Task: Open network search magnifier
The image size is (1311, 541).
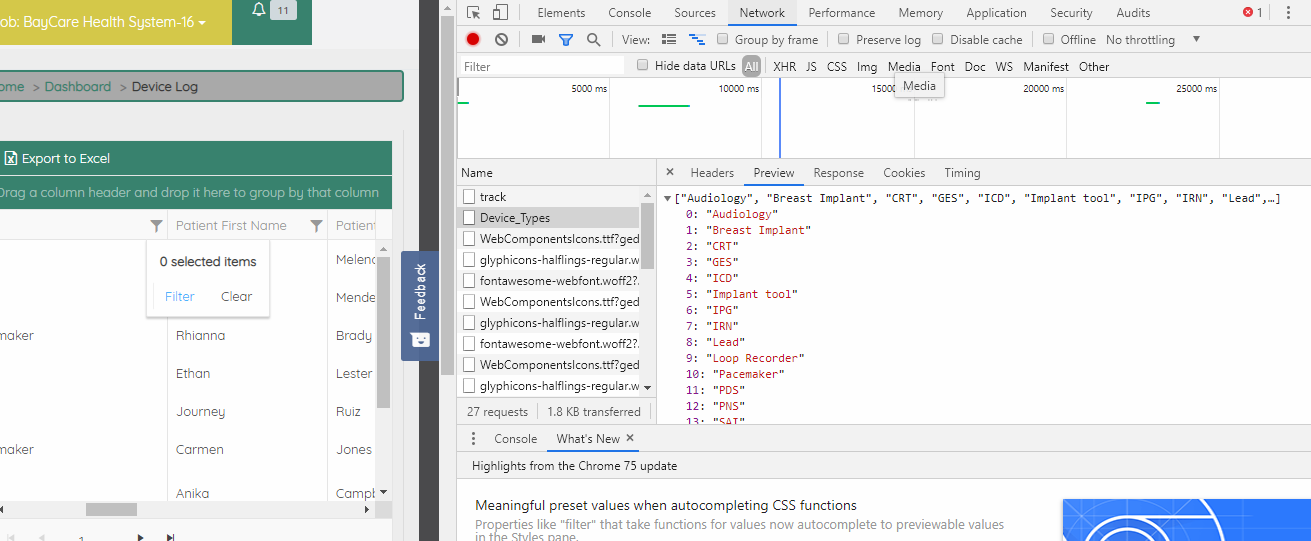Action: [x=594, y=39]
